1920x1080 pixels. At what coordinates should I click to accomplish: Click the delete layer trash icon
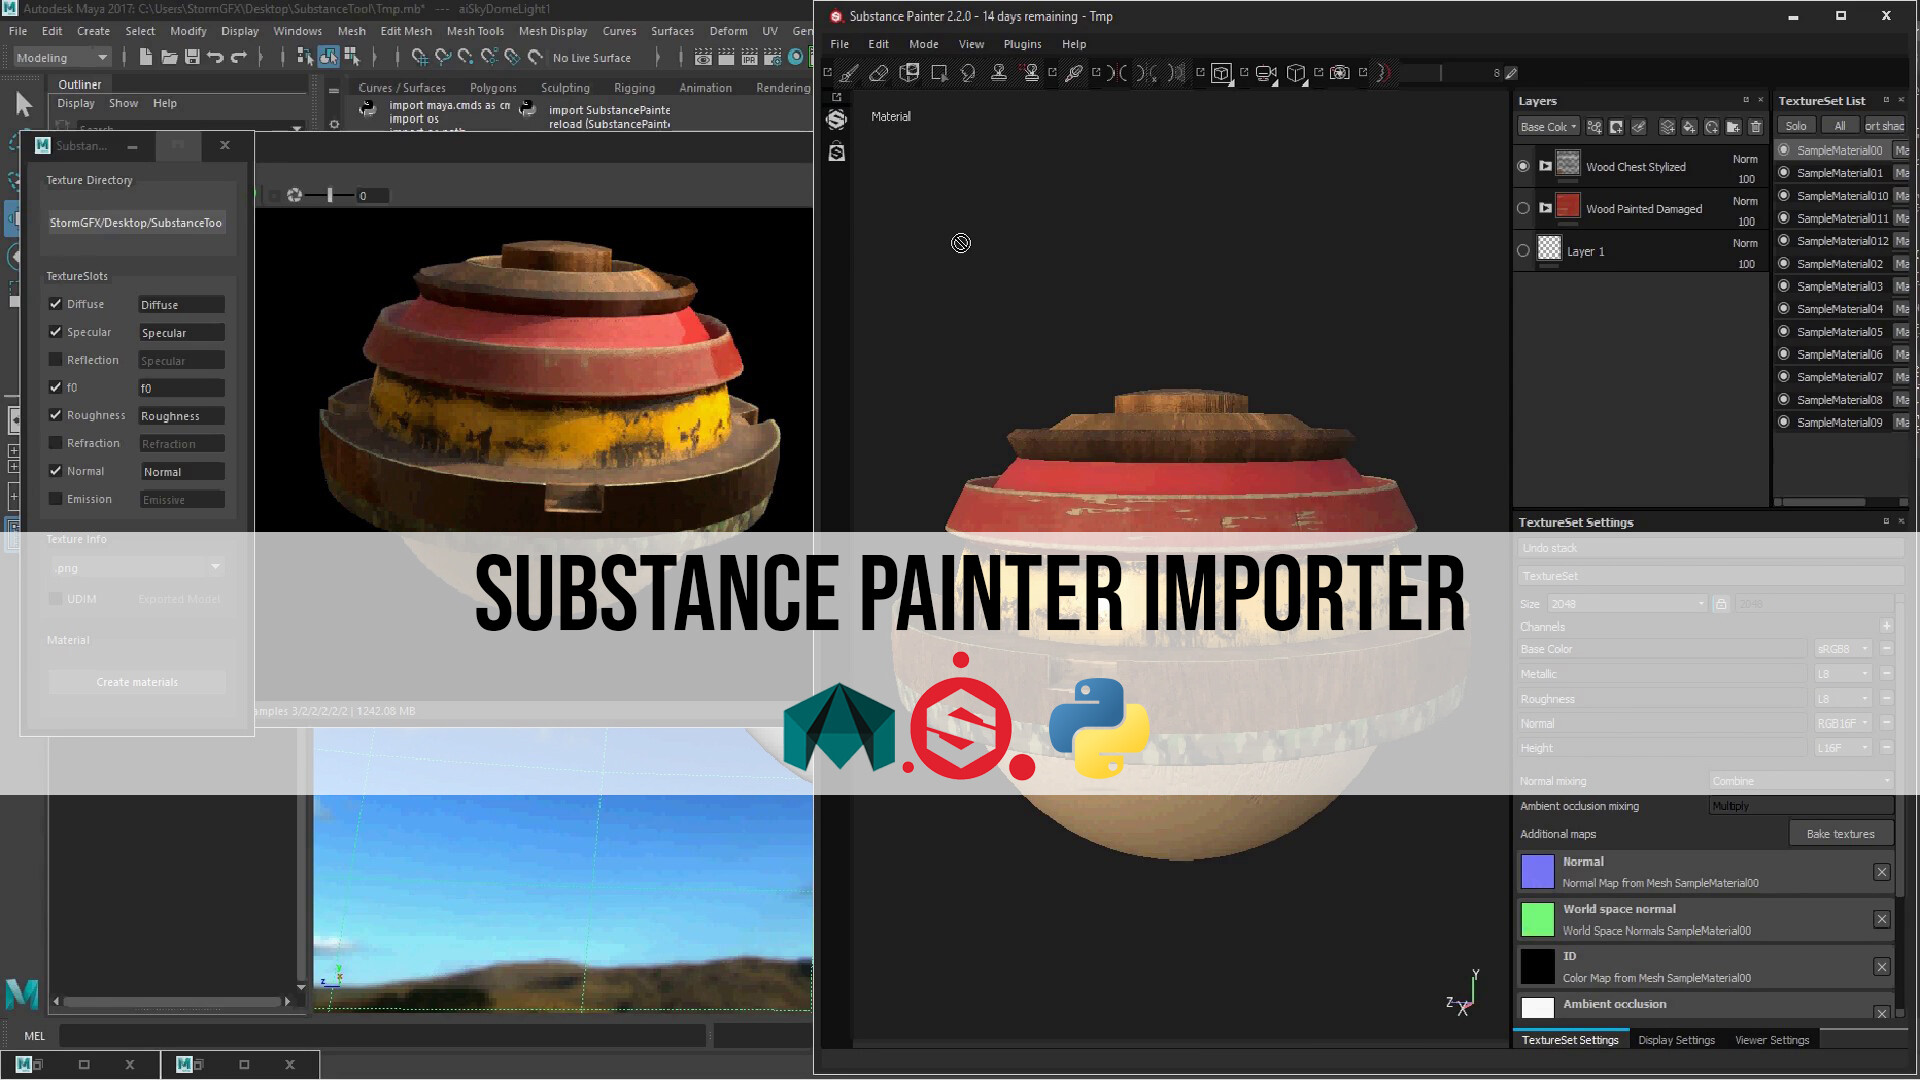pos(1755,127)
